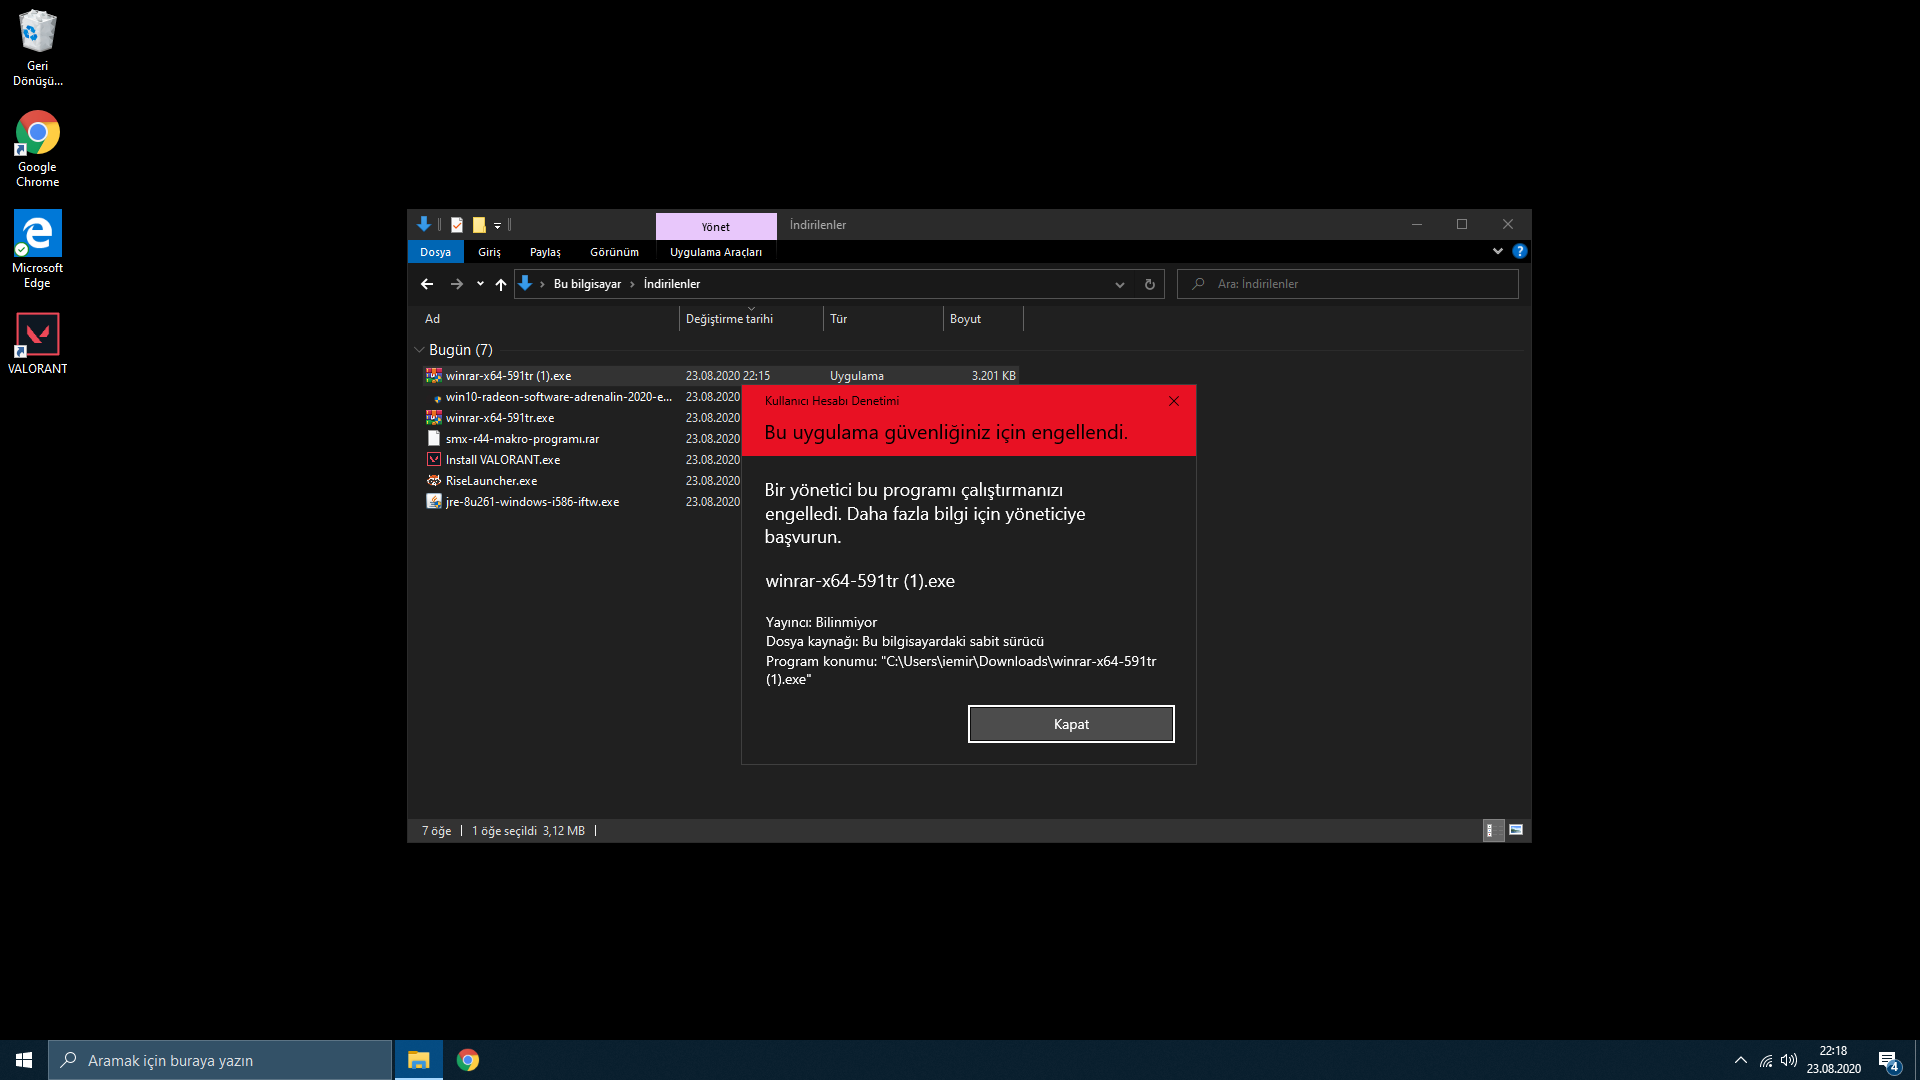
Task: Click the Properties quick access toolbar icon
Action: tap(457, 225)
